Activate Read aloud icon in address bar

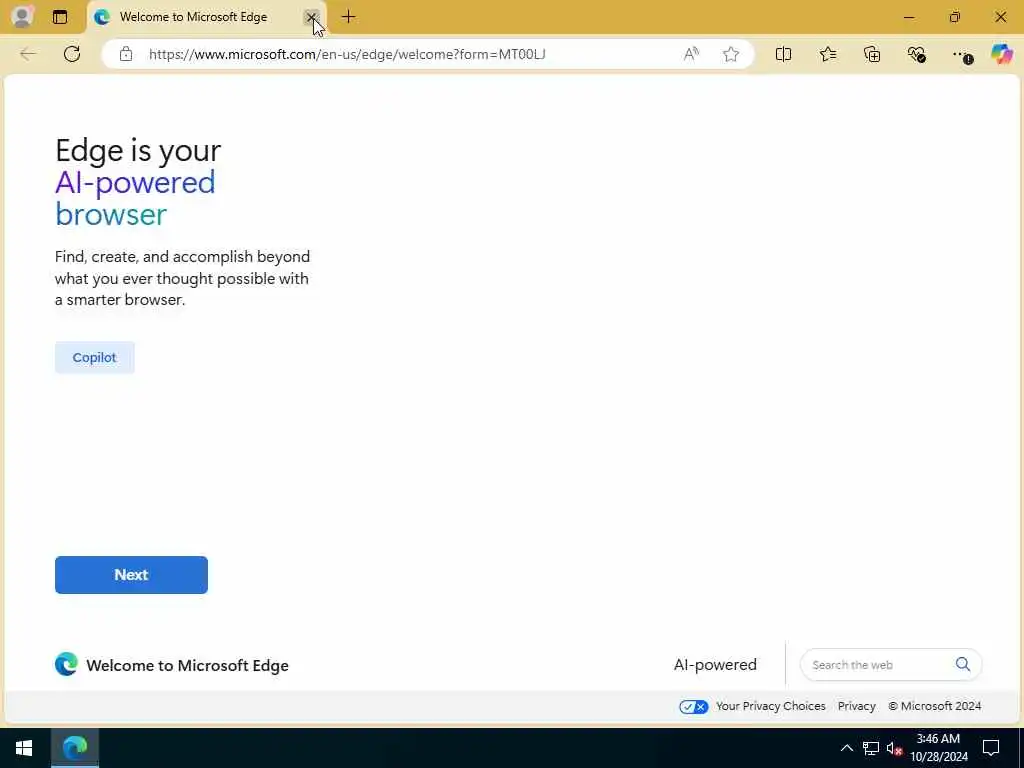tap(691, 54)
